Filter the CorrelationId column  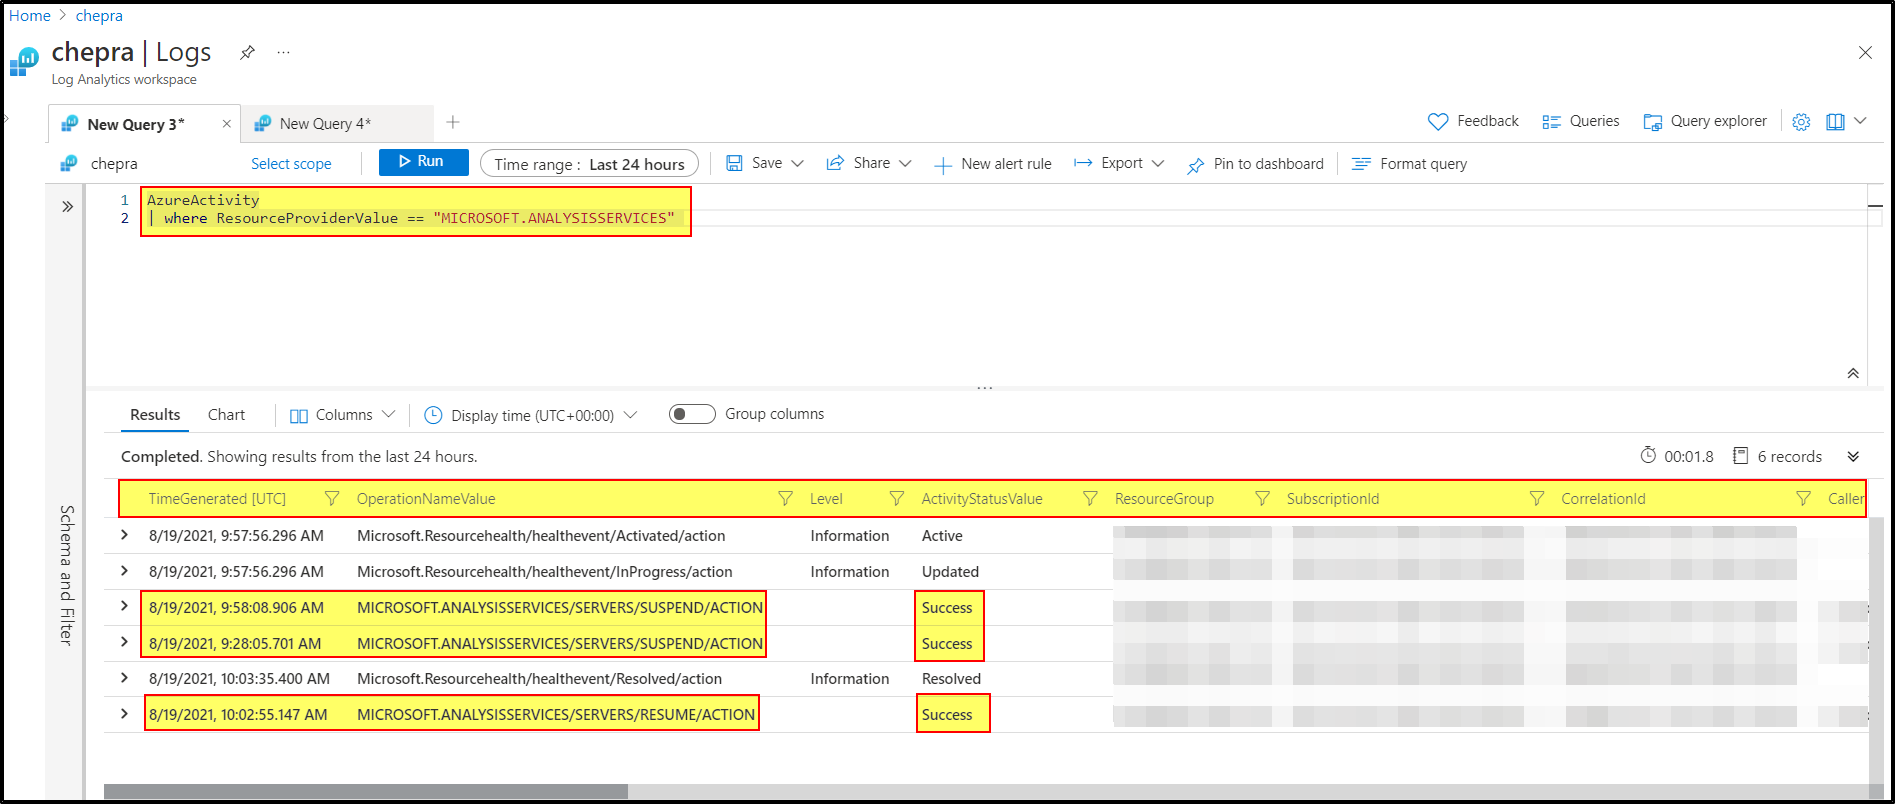click(x=1803, y=498)
